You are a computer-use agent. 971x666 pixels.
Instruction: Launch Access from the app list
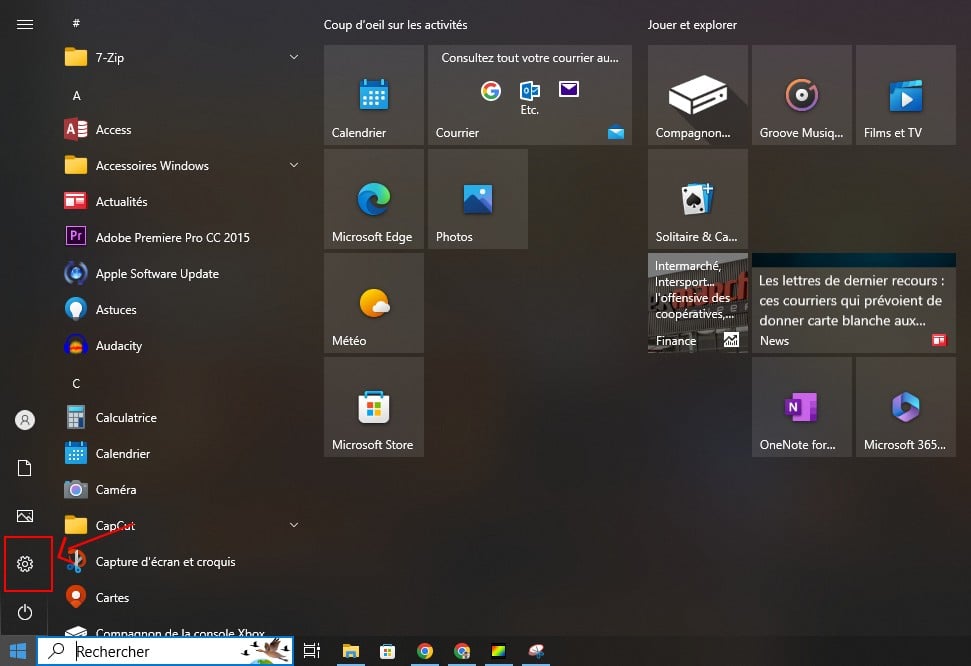[x=183, y=129]
